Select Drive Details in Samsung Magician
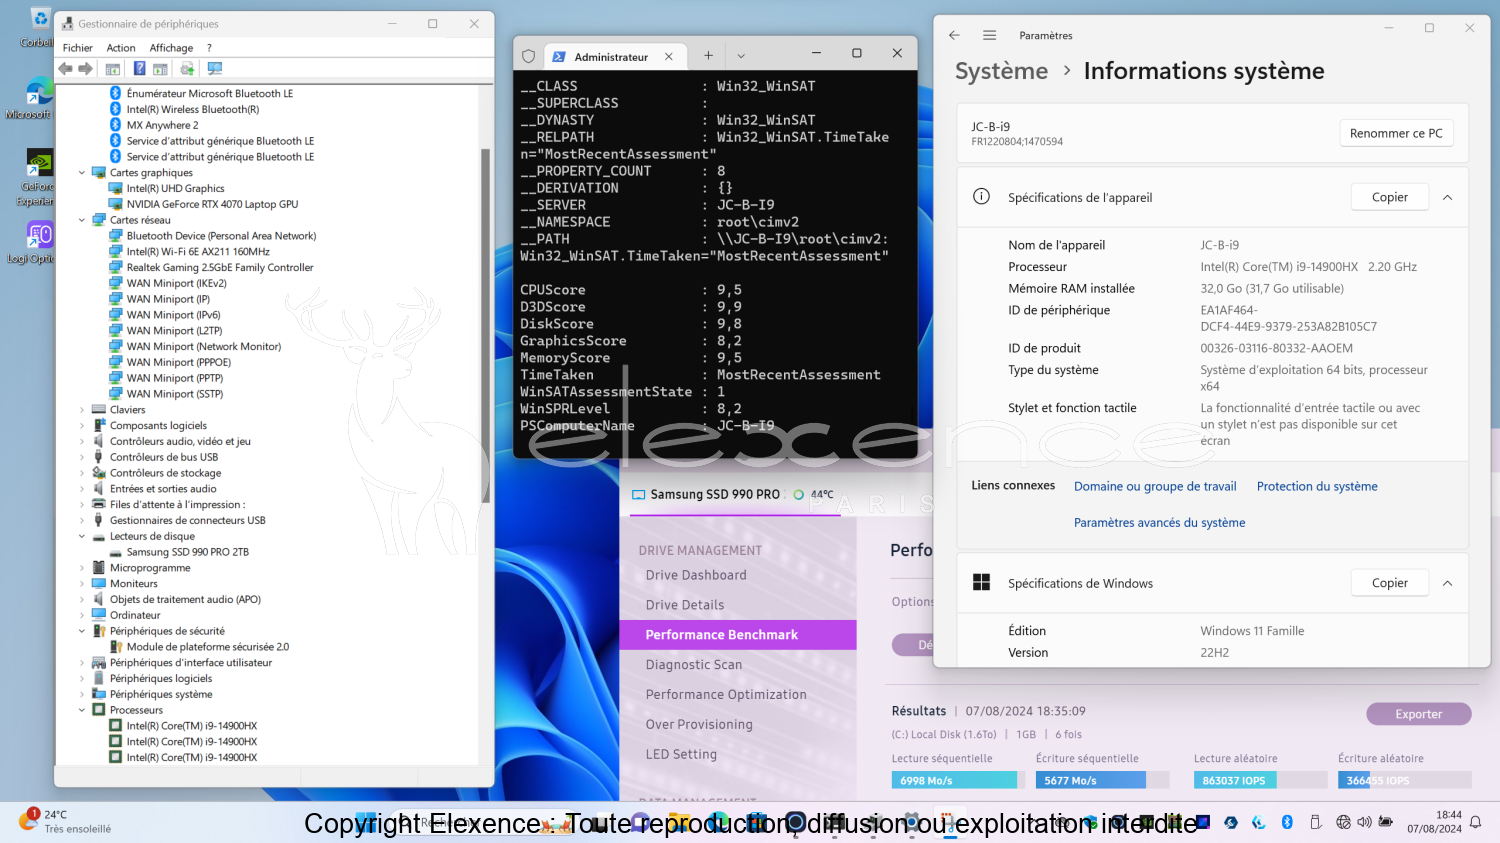 pyautogui.click(x=685, y=605)
